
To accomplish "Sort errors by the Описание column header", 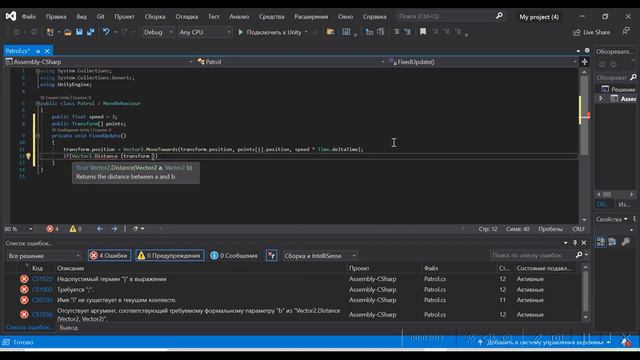I will (x=71, y=268).
